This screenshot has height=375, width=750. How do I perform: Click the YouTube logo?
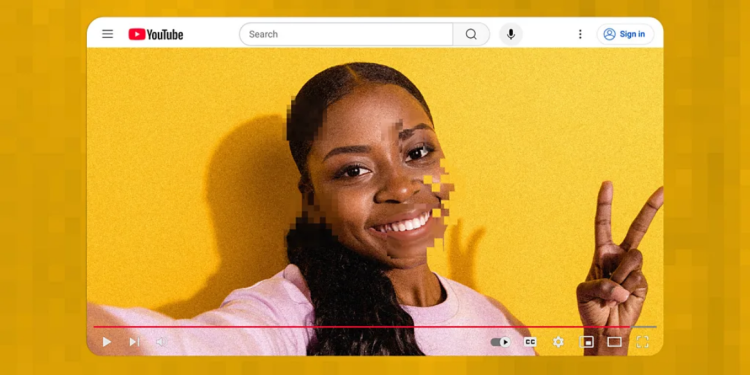pos(156,34)
